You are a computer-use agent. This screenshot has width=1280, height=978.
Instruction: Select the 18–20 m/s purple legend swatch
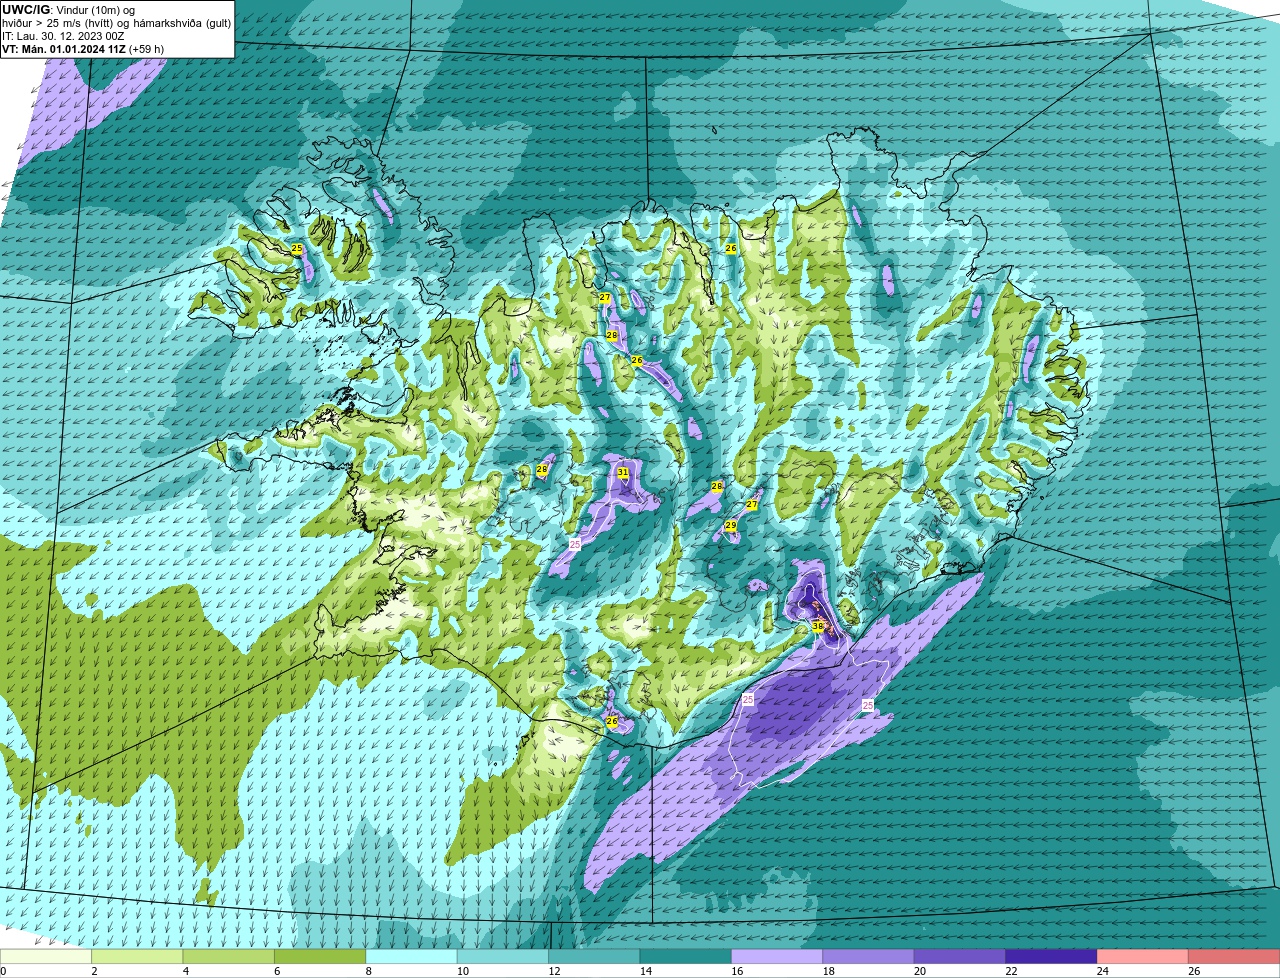pyautogui.click(x=869, y=956)
